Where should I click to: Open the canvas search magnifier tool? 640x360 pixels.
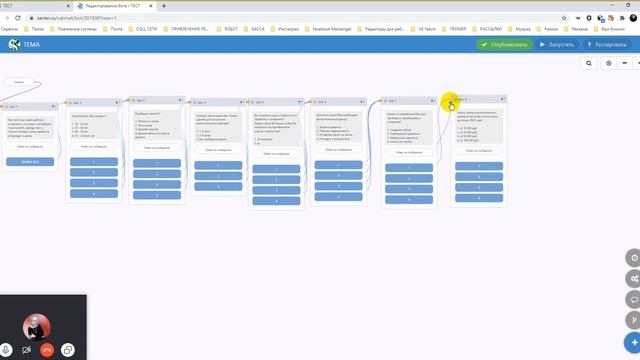tap(589, 63)
